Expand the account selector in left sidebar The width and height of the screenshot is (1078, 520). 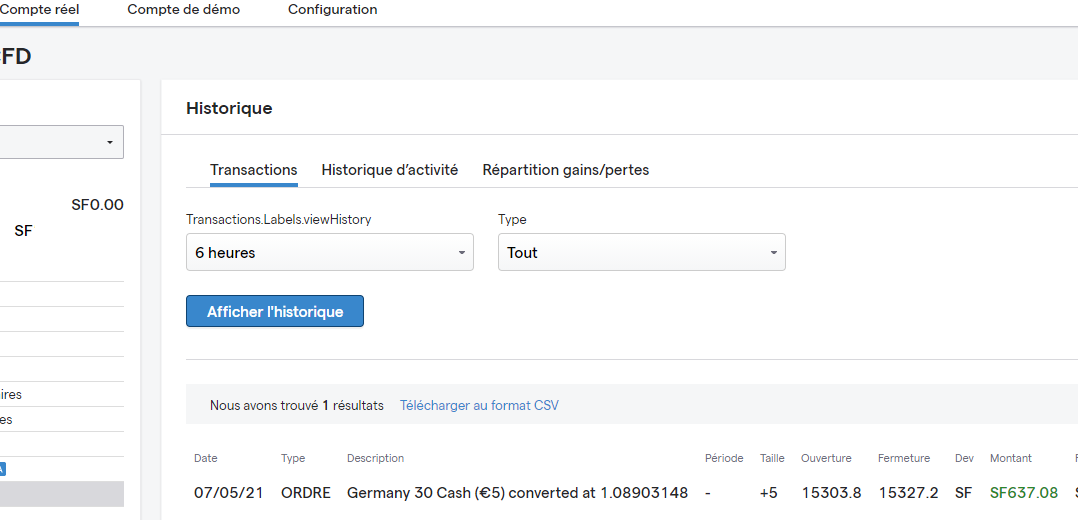[x=62, y=142]
